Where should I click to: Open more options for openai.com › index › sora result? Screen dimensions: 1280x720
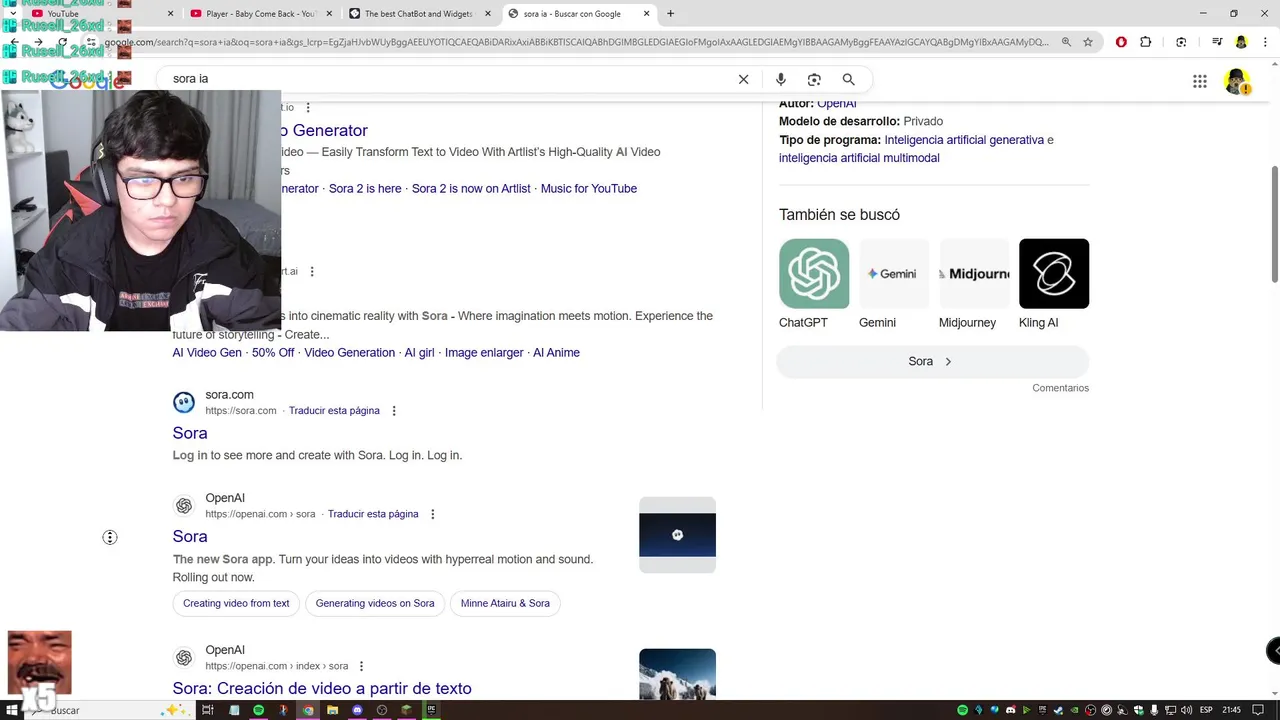coord(361,666)
